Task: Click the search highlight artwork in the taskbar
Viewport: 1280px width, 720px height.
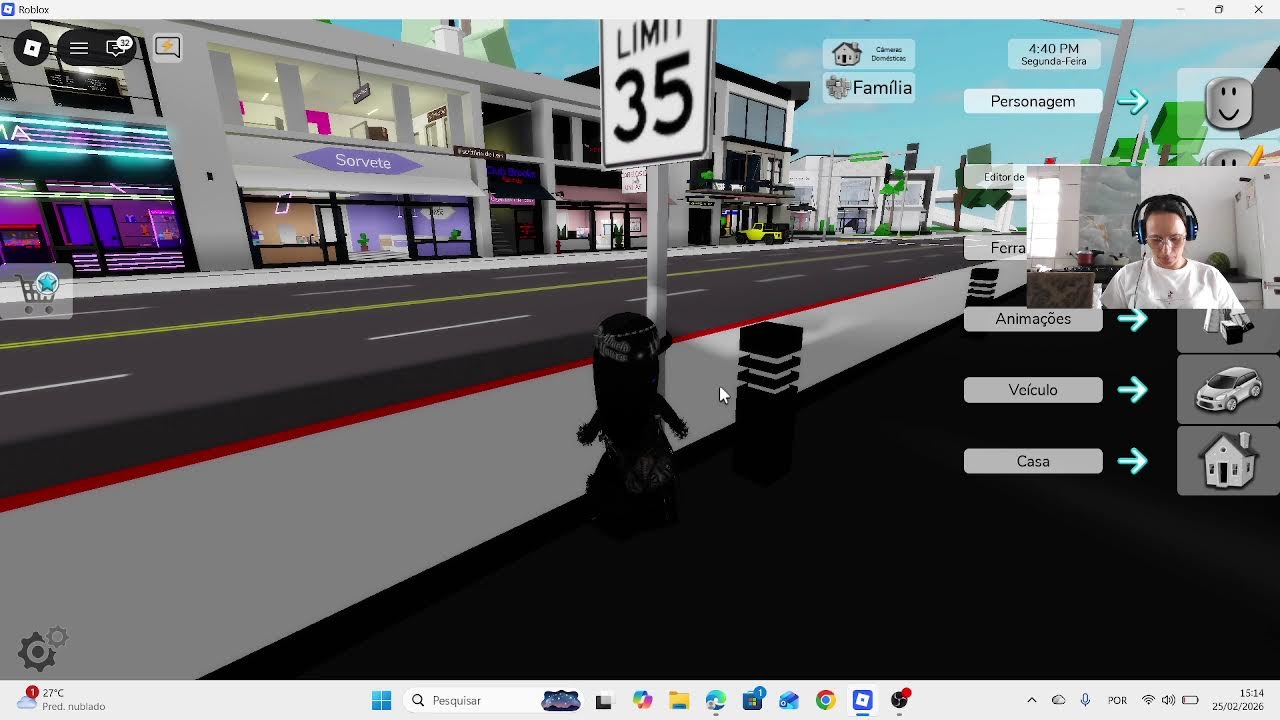Action: coord(561,700)
